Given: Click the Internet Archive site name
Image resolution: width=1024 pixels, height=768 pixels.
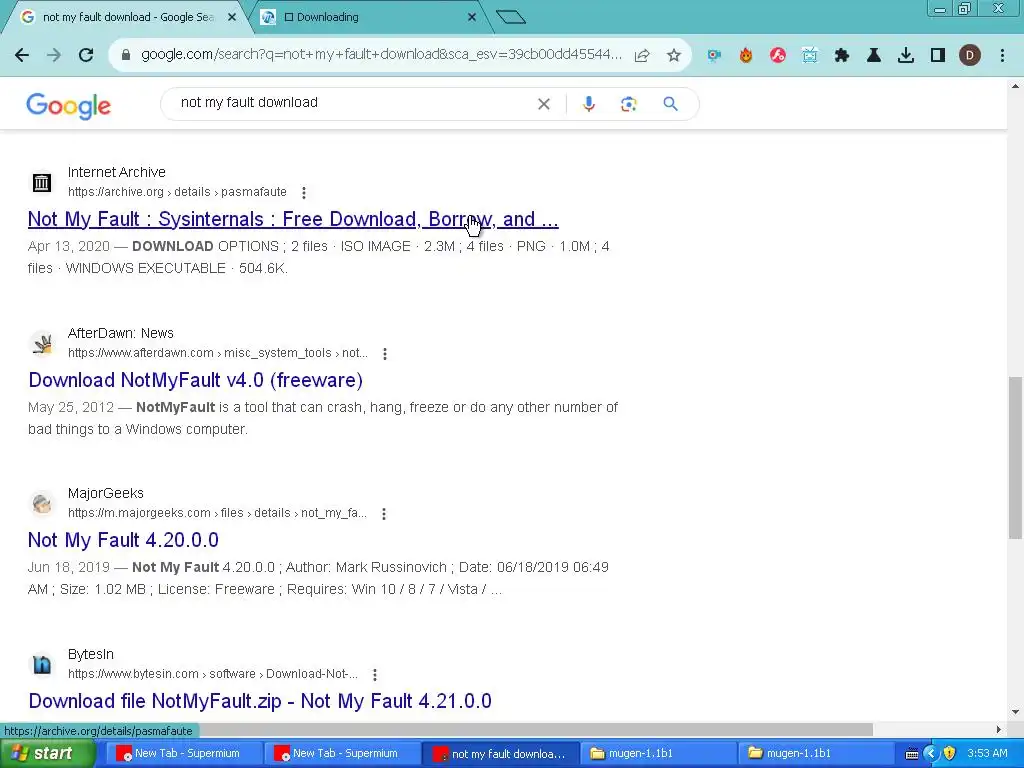Looking at the screenshot, I should [117, 172].
